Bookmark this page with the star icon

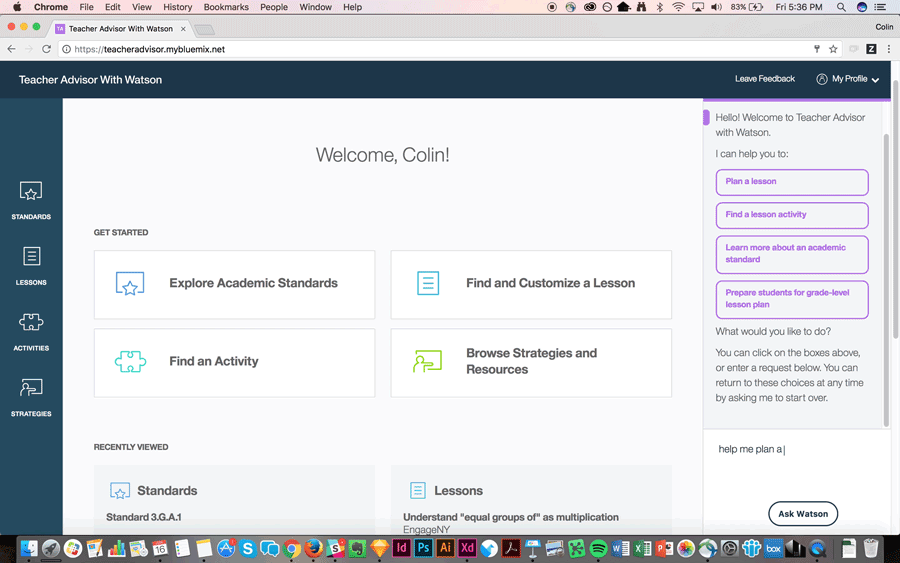point(833,49)
